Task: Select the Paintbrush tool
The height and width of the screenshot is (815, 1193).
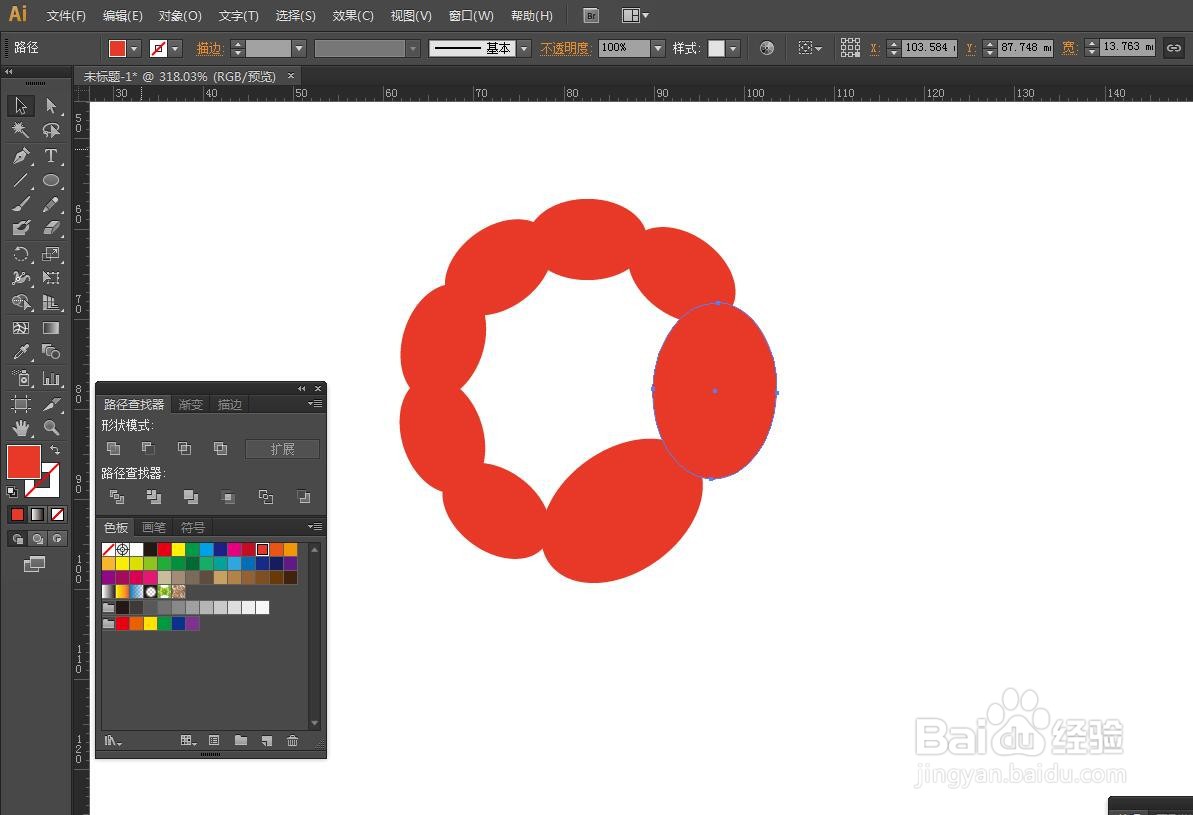Action: [x=21, y=204]
